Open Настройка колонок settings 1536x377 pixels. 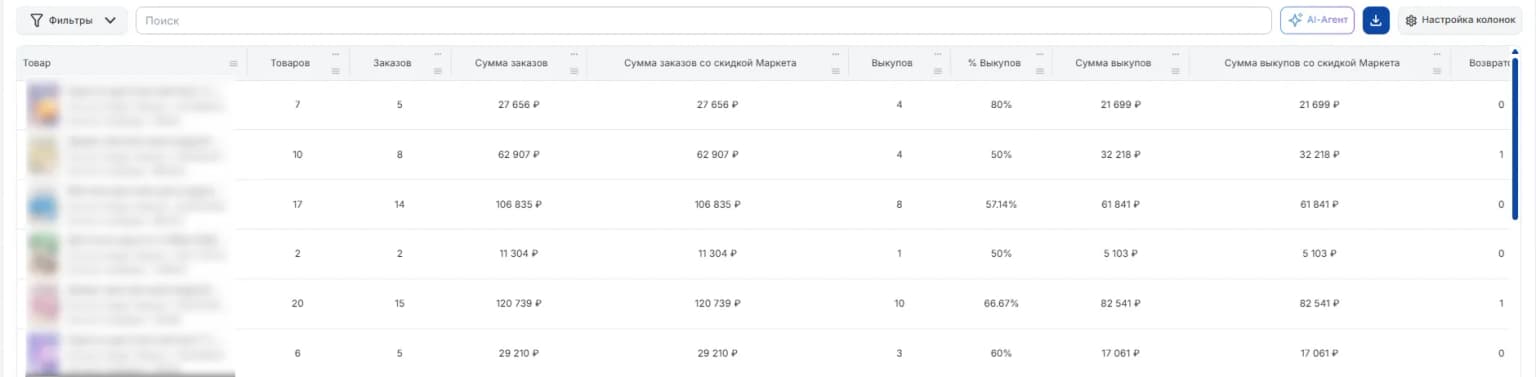tap(1460, 20)
